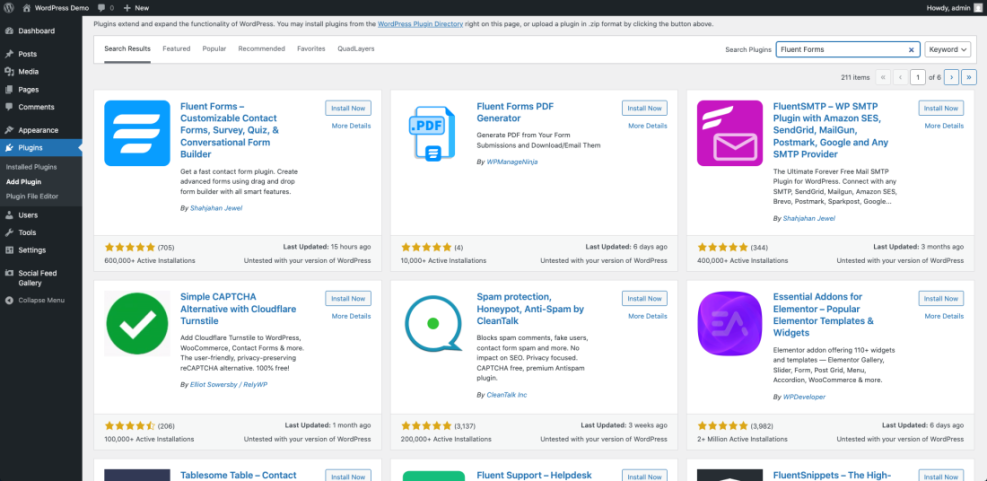The height and width of the screenshot is (481, 987).
Task: Collapse the admin sidebar menu
Action: (x=40, y=300)
